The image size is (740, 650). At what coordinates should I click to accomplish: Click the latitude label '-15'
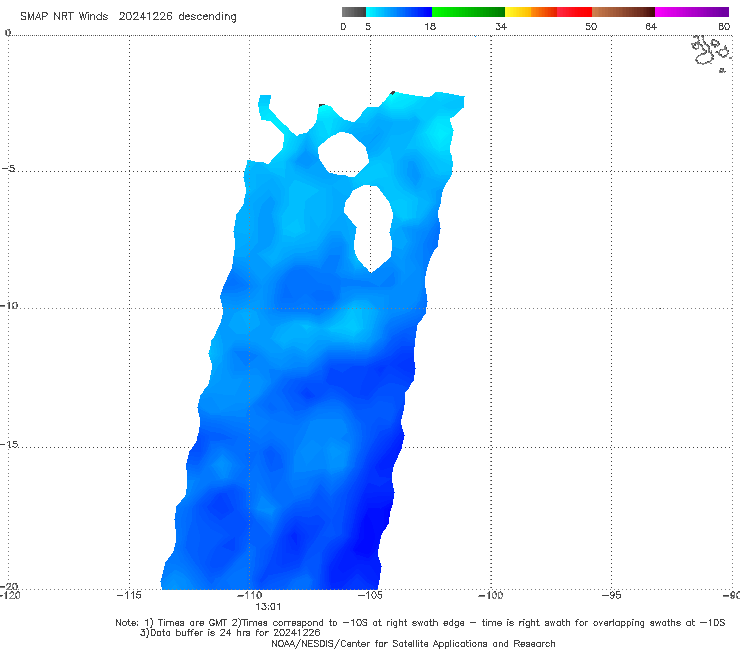coord(9,444)
